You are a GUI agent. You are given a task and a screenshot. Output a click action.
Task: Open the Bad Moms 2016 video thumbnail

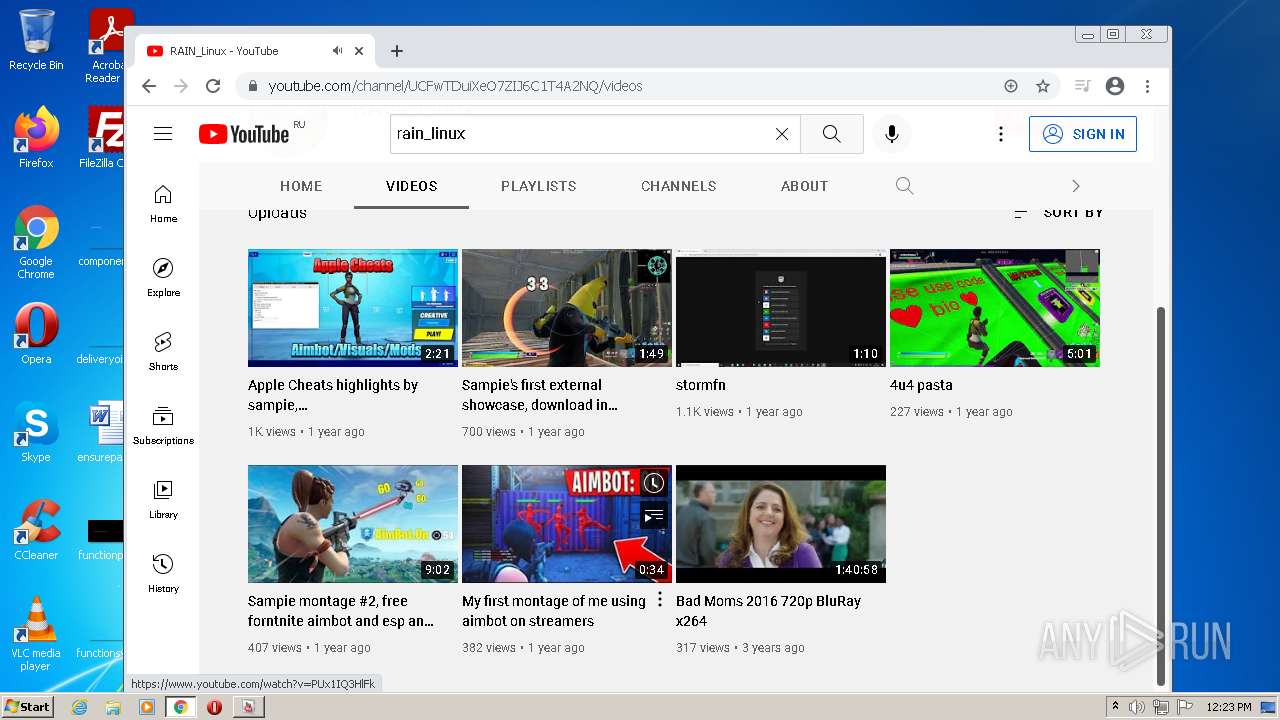tap(781, 524)
